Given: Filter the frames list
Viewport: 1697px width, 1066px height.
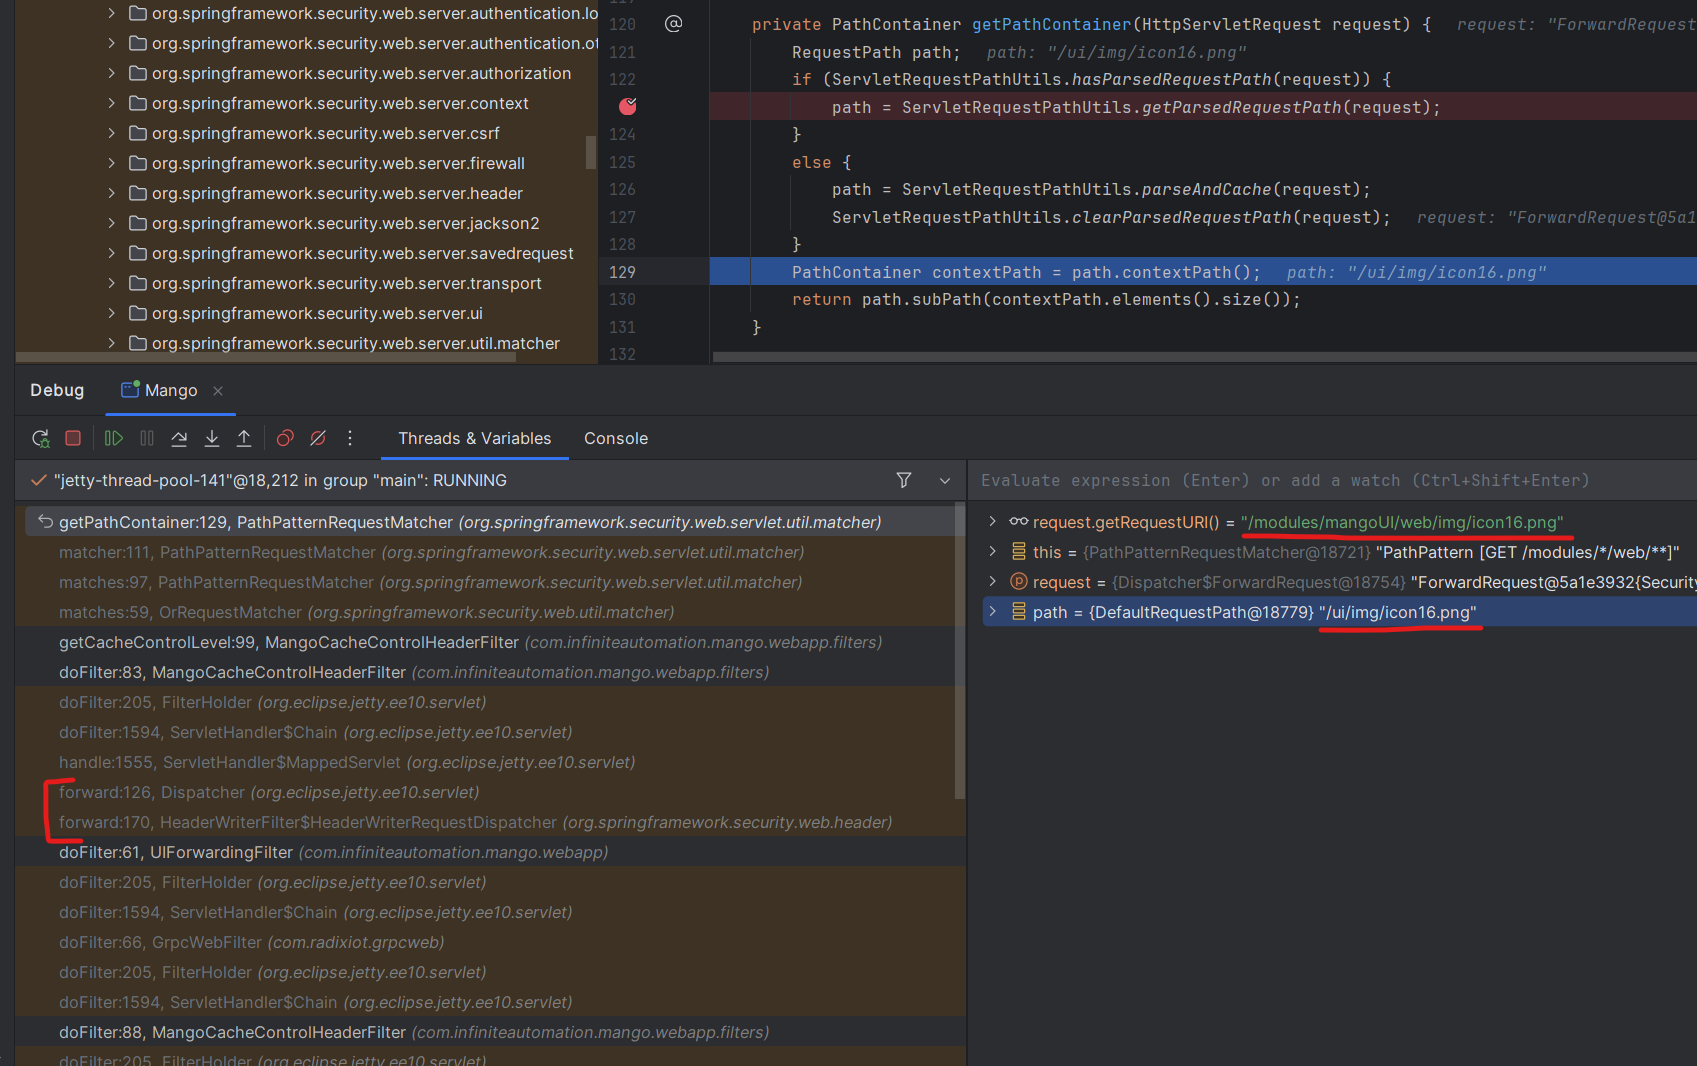Looking at the screenshot, I should [904, 480].
